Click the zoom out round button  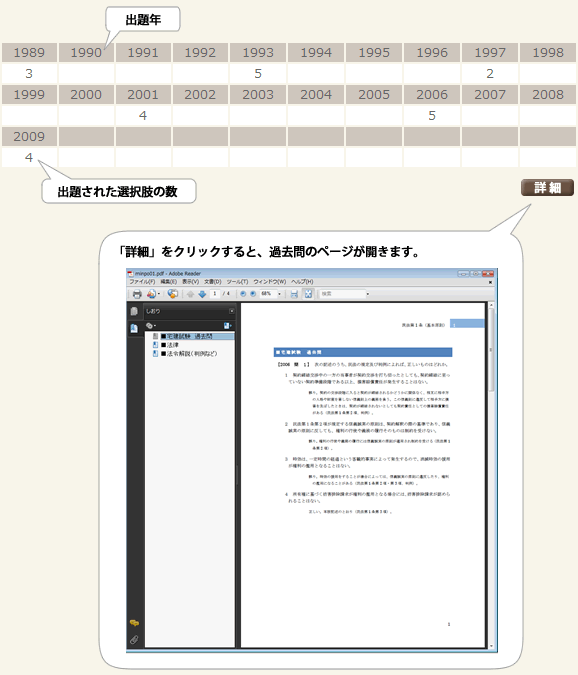(243, 294)
